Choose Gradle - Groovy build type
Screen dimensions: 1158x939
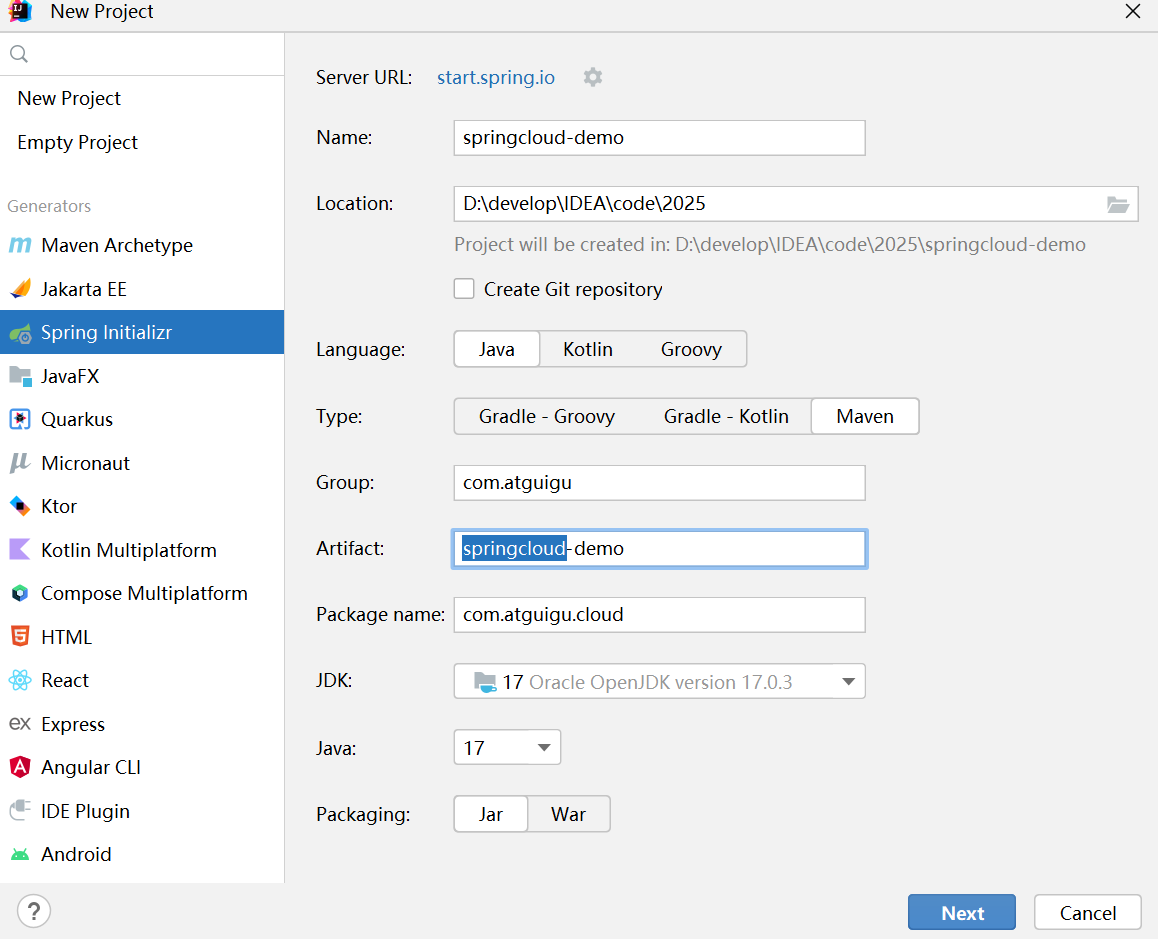pos(547,416)
